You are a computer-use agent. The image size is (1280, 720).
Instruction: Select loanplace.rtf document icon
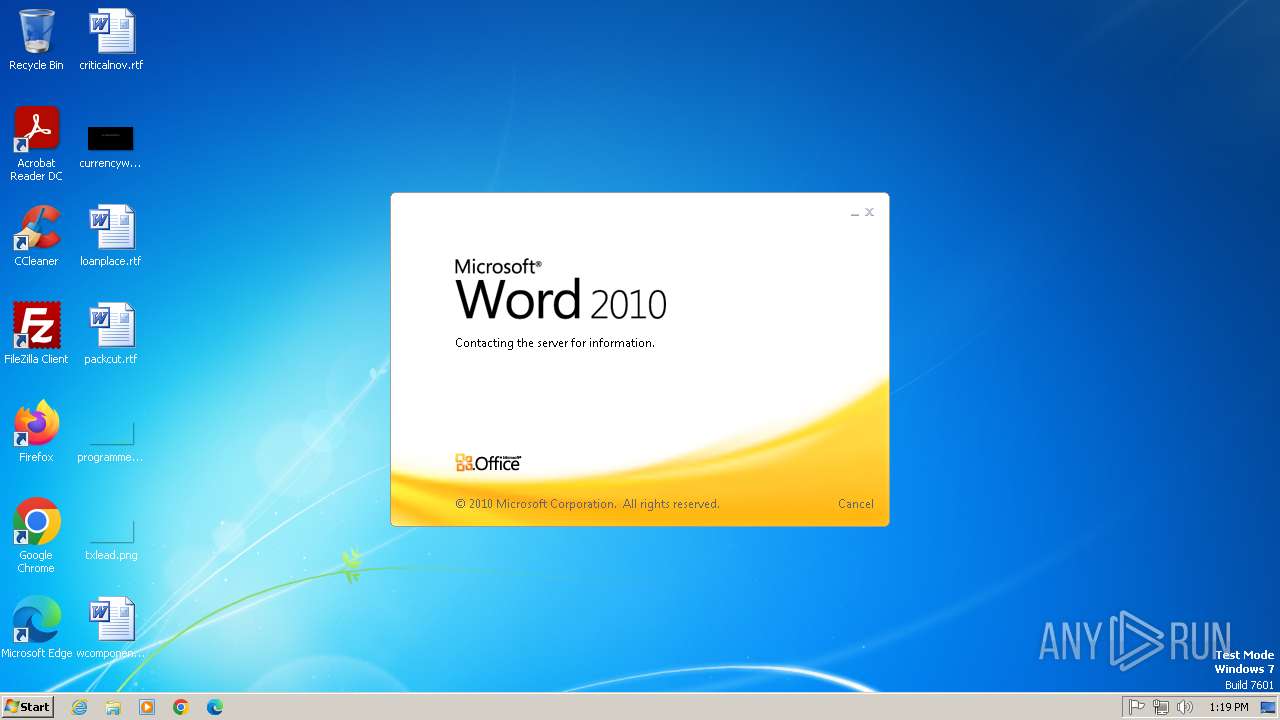(111, 236)
